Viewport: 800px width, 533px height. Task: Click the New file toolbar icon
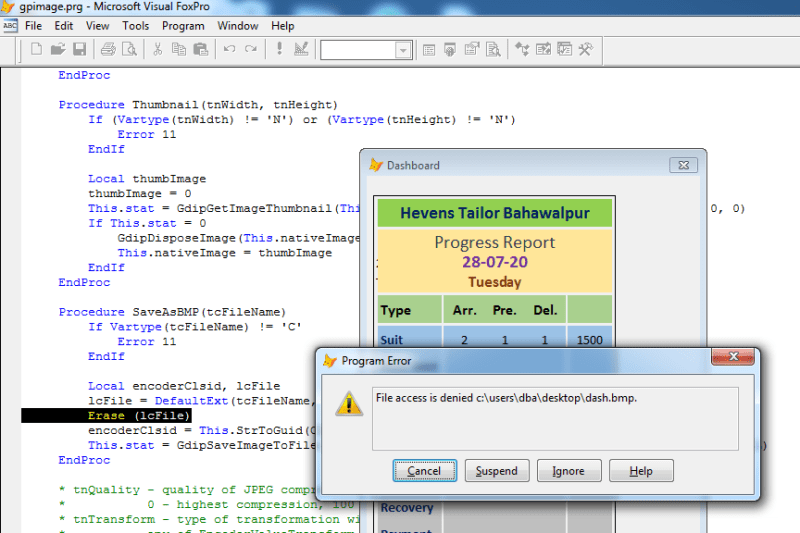pos(36,49)
